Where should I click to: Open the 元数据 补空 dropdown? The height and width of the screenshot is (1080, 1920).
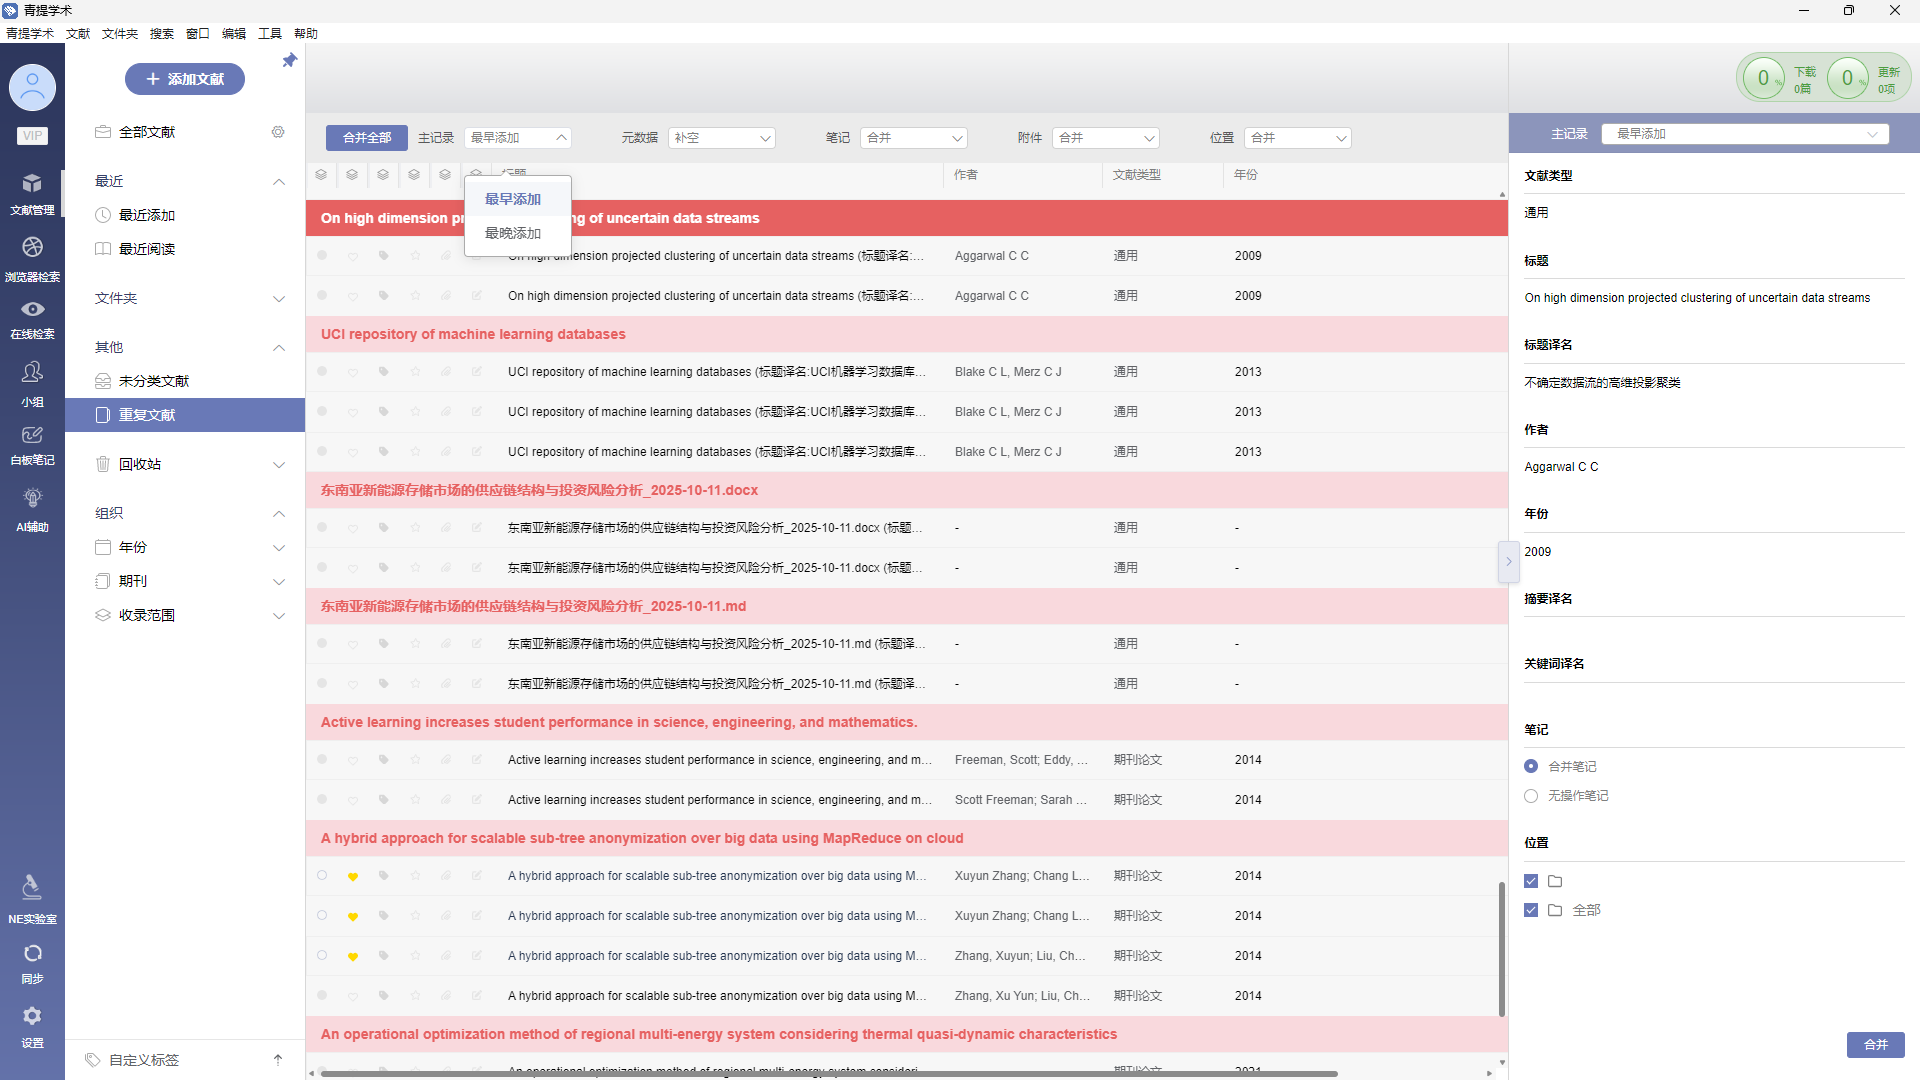(x=722, y=138)
